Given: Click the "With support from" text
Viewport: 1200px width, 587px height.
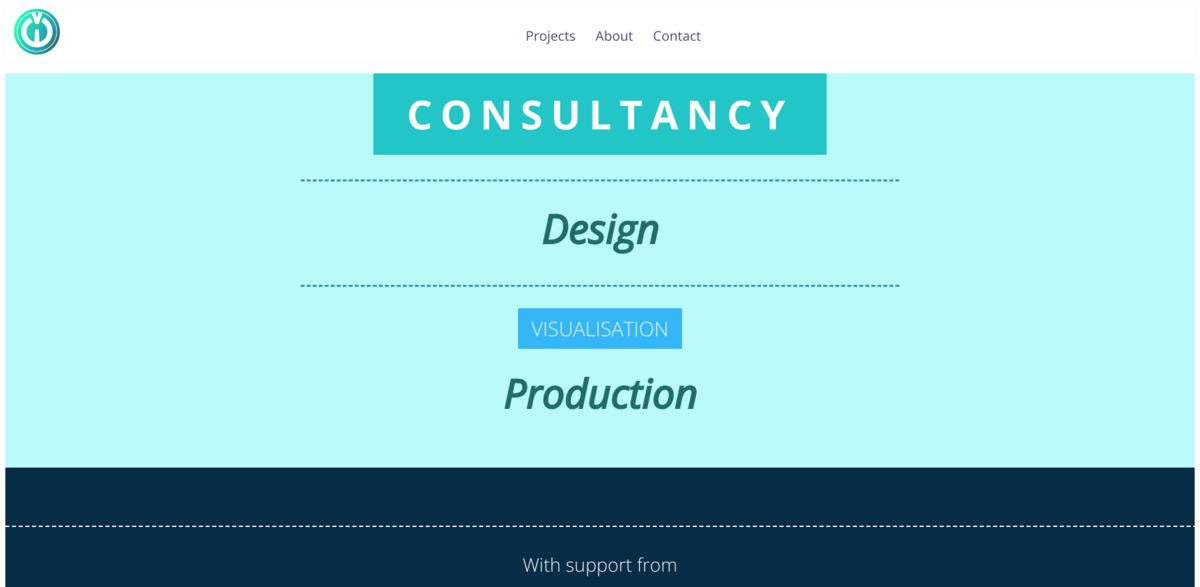Looking at the screenshot, I should [600, 565].
